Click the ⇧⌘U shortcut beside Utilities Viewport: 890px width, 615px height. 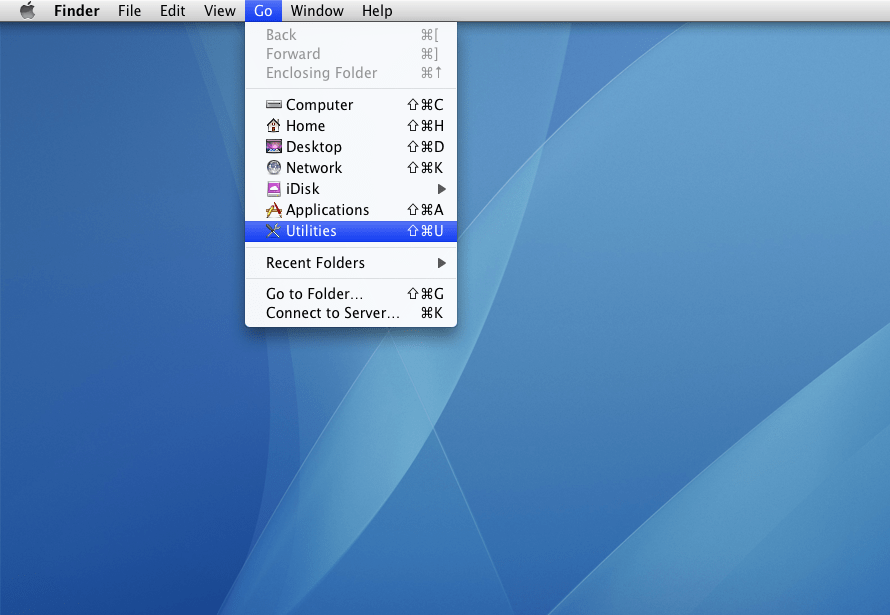[425, 231]
